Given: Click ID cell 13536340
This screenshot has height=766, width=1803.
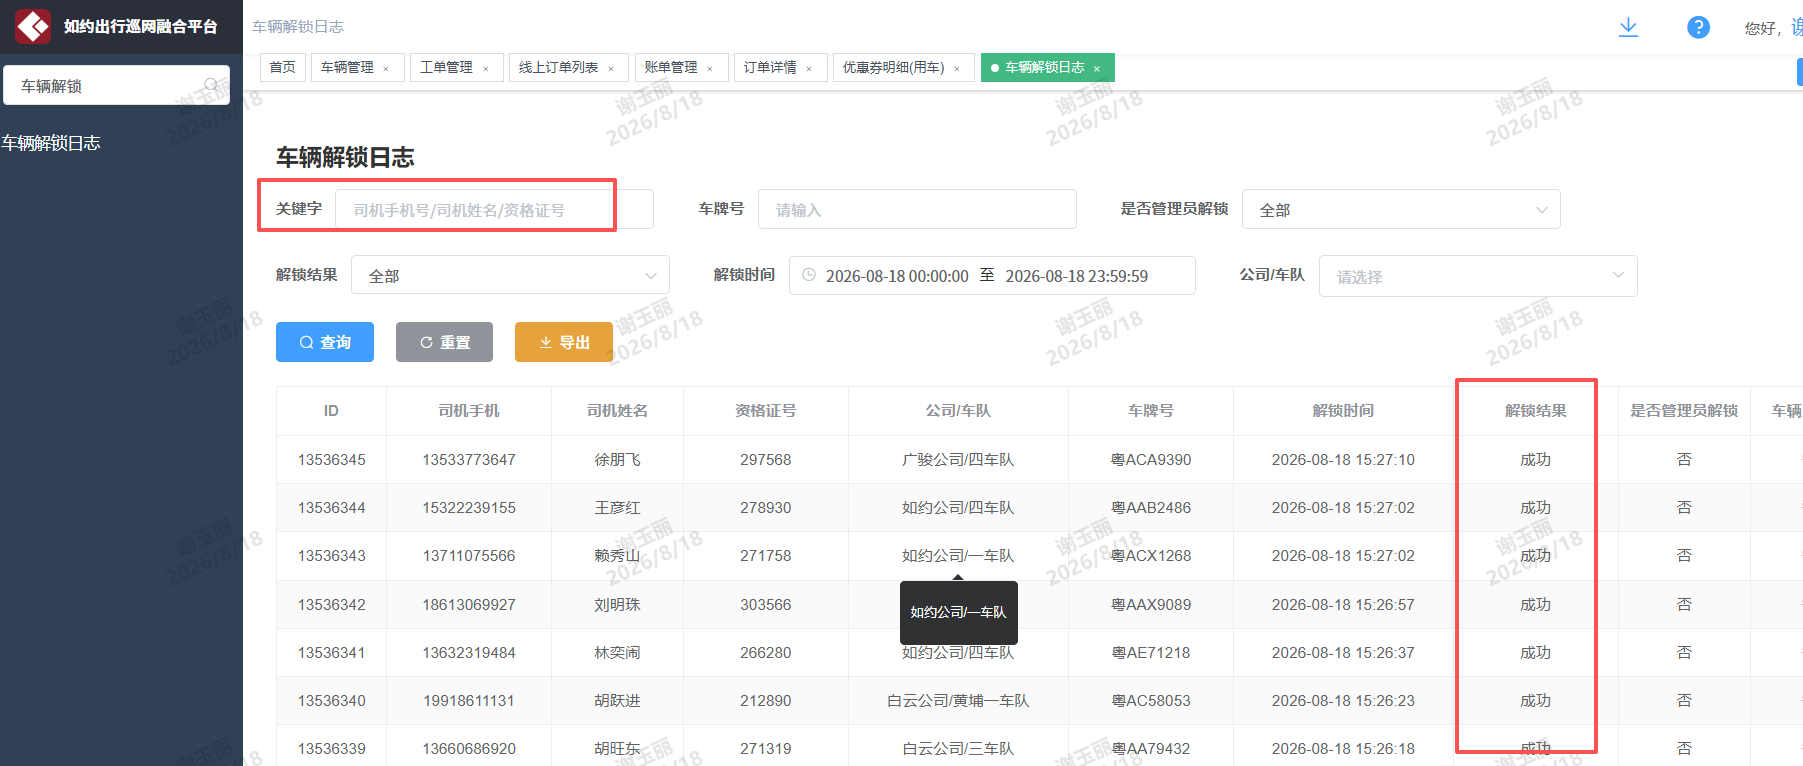Looking at the screenshot, I should [x=332, y=701].
